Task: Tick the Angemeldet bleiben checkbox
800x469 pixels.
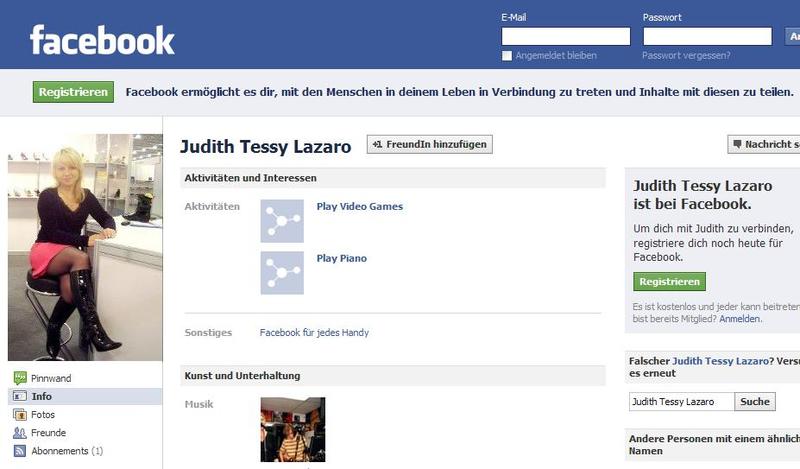Action: [x=507, y=56]
